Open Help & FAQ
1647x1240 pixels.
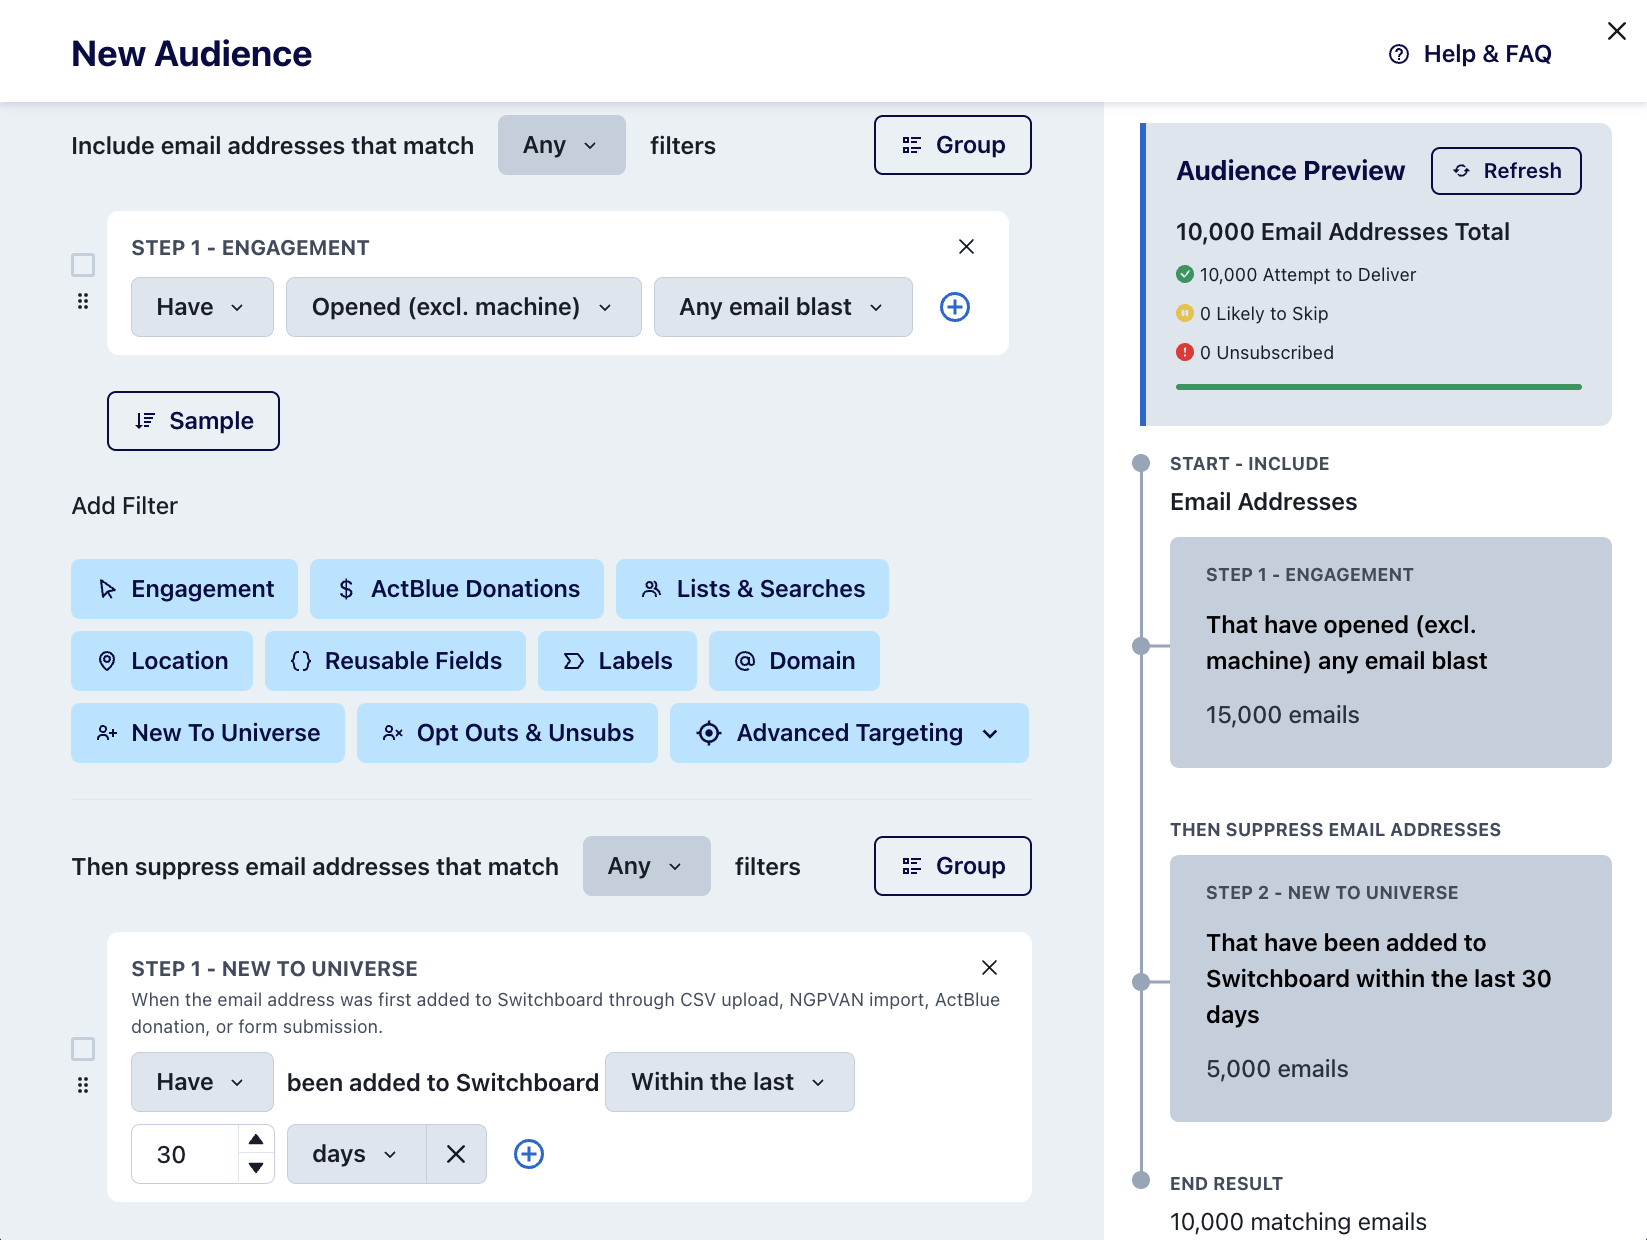pyautogui.click(x=1468, y=54)
